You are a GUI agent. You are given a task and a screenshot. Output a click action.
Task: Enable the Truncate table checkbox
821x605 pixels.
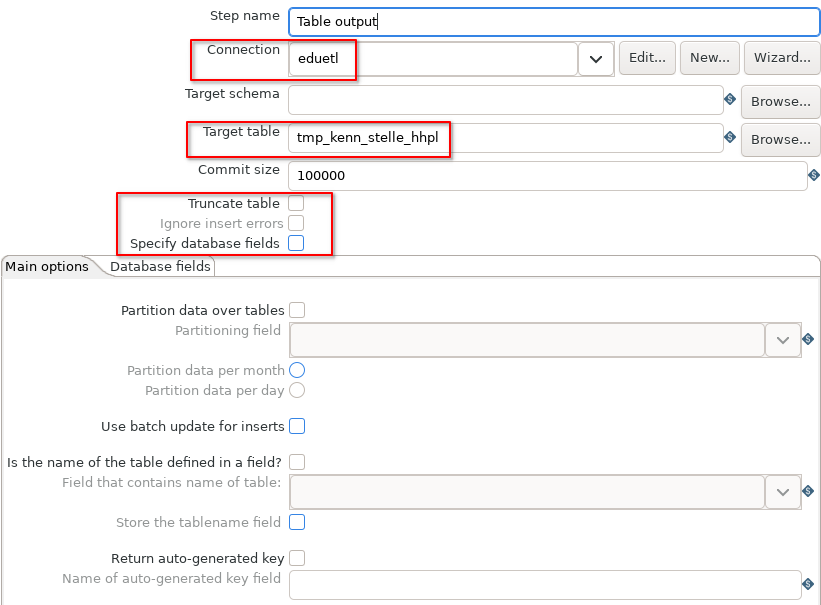[296, 203]
